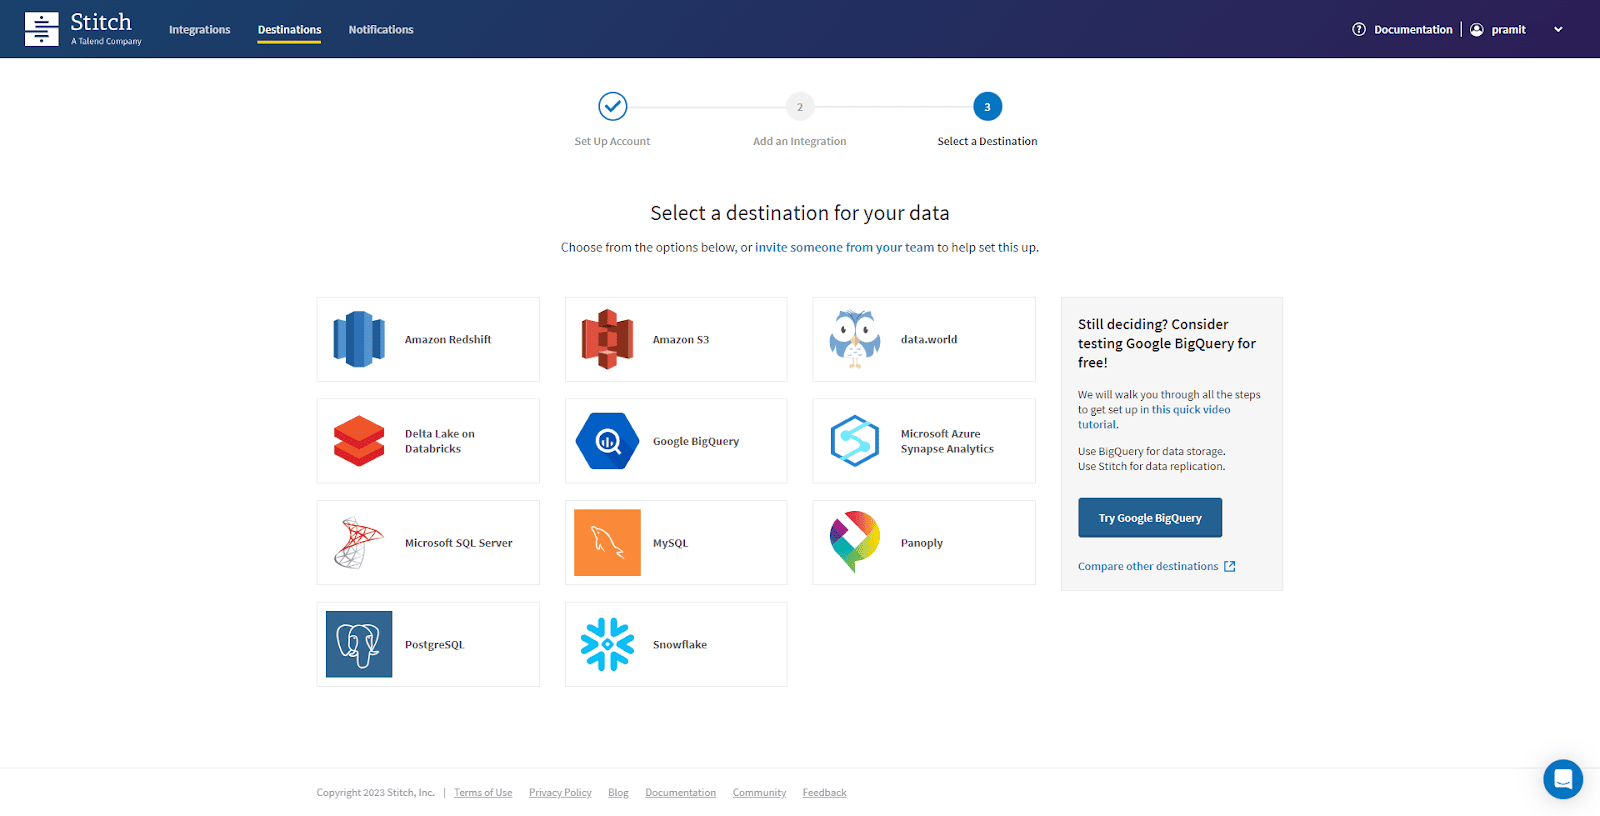
Task: Select the Amazon S3 icon
Action: point(607,339)
